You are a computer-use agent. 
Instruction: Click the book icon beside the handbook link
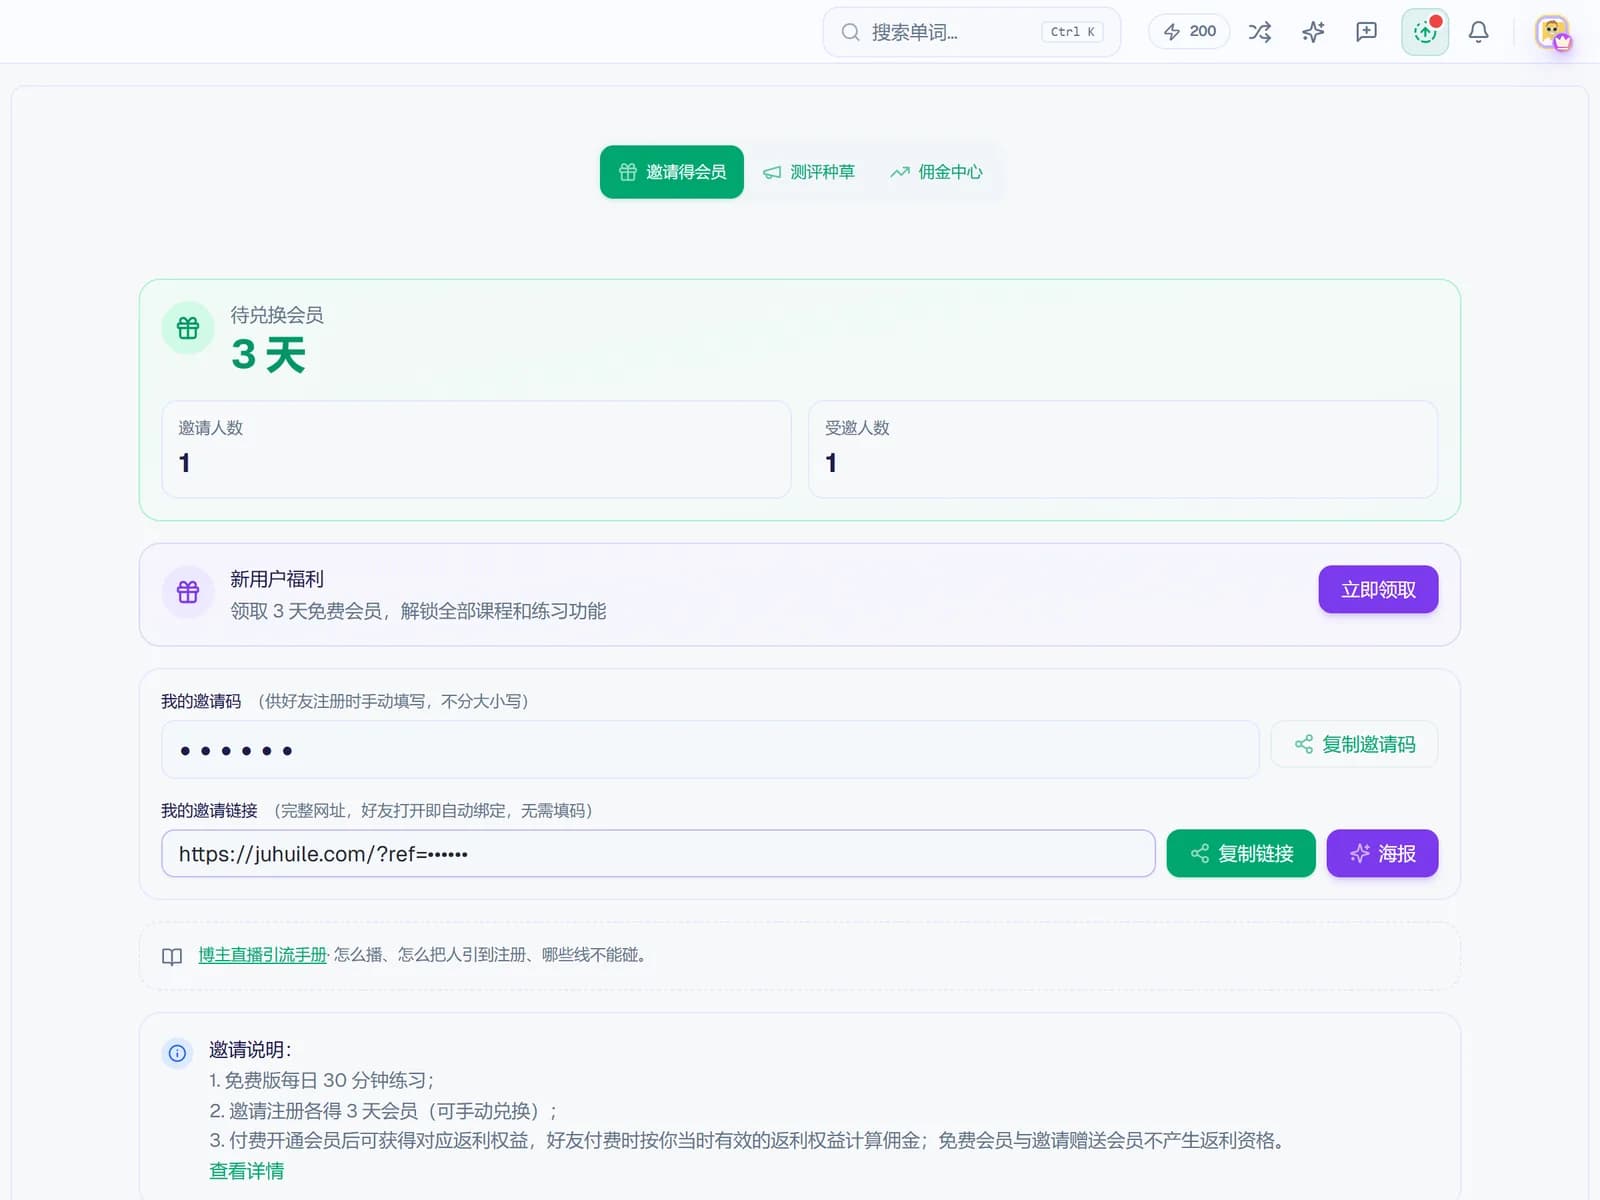pos(172,957)
